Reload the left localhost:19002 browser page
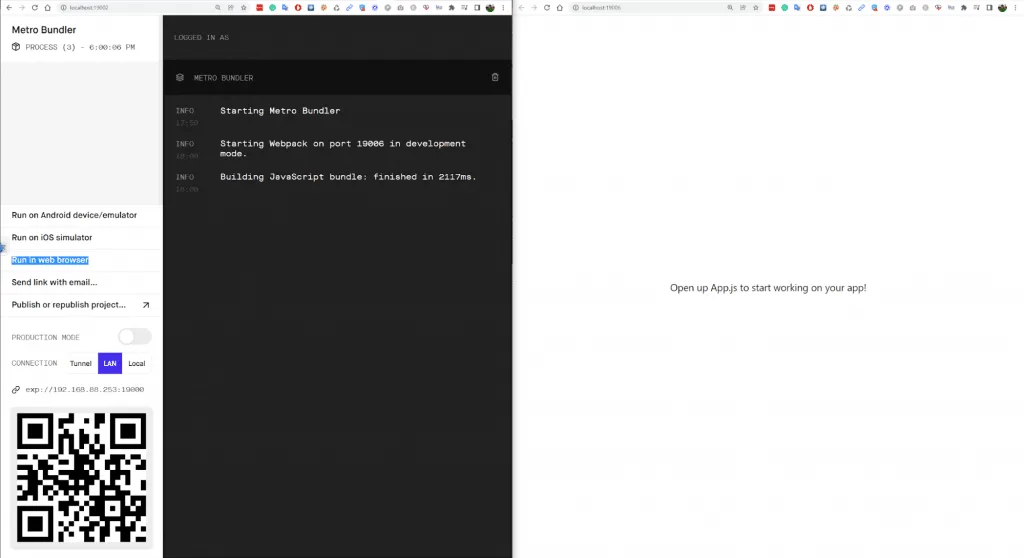1024x558 pixels. click(x=35, y=8)
